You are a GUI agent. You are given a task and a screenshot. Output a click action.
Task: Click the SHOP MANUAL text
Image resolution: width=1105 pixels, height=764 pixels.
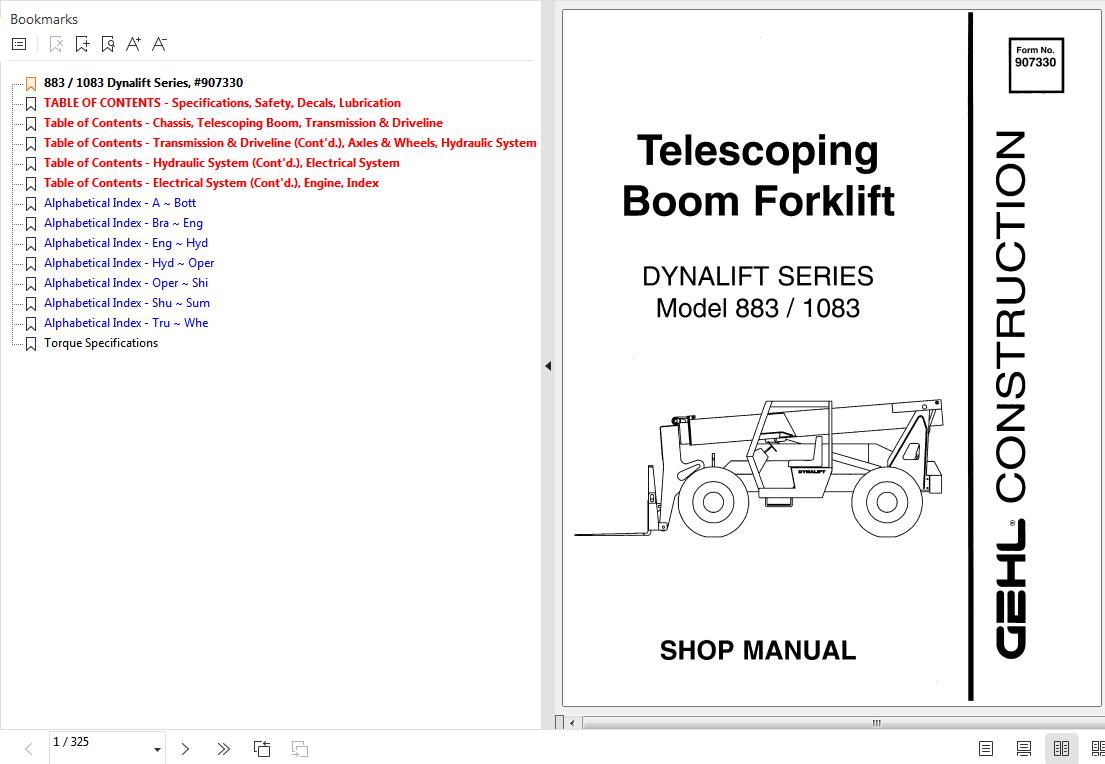click(x=758, y=650)
